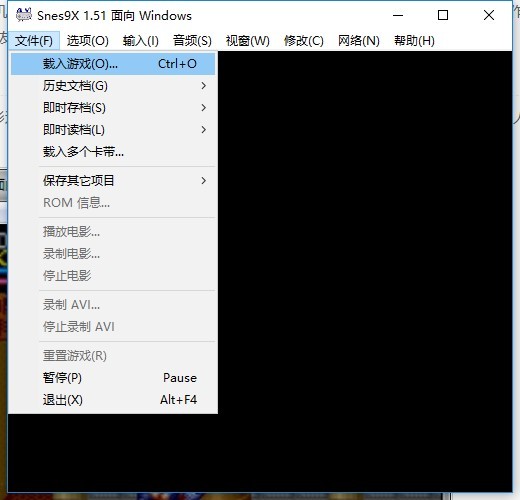Click the 重置游戏(R) menu entry

(x=113, y=356)
